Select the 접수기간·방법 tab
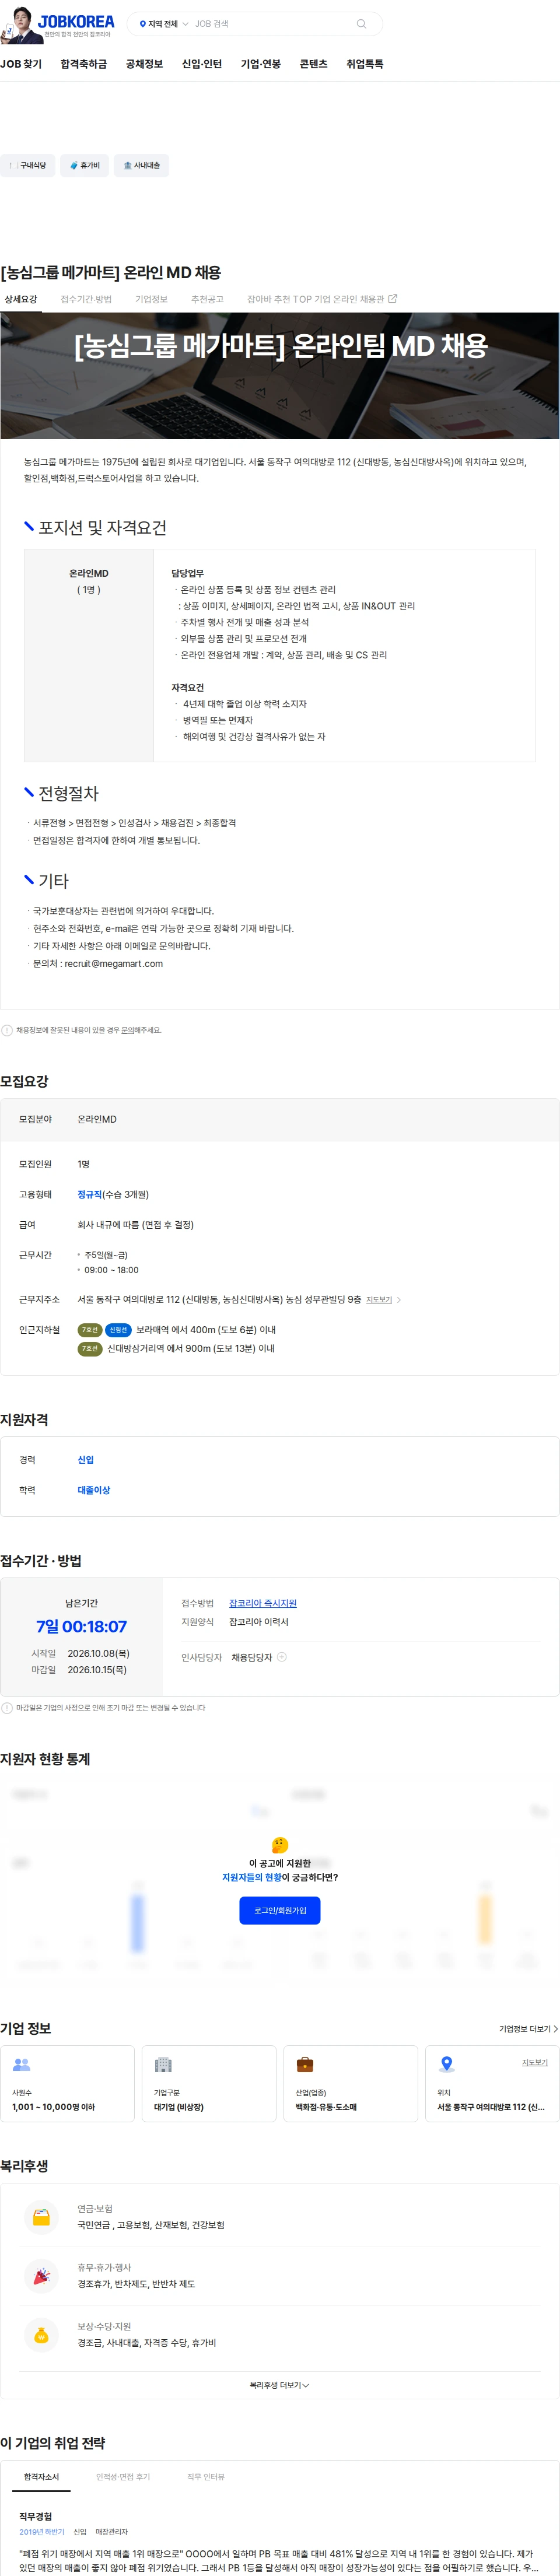 pyautogui.click(x=86, y=299)
